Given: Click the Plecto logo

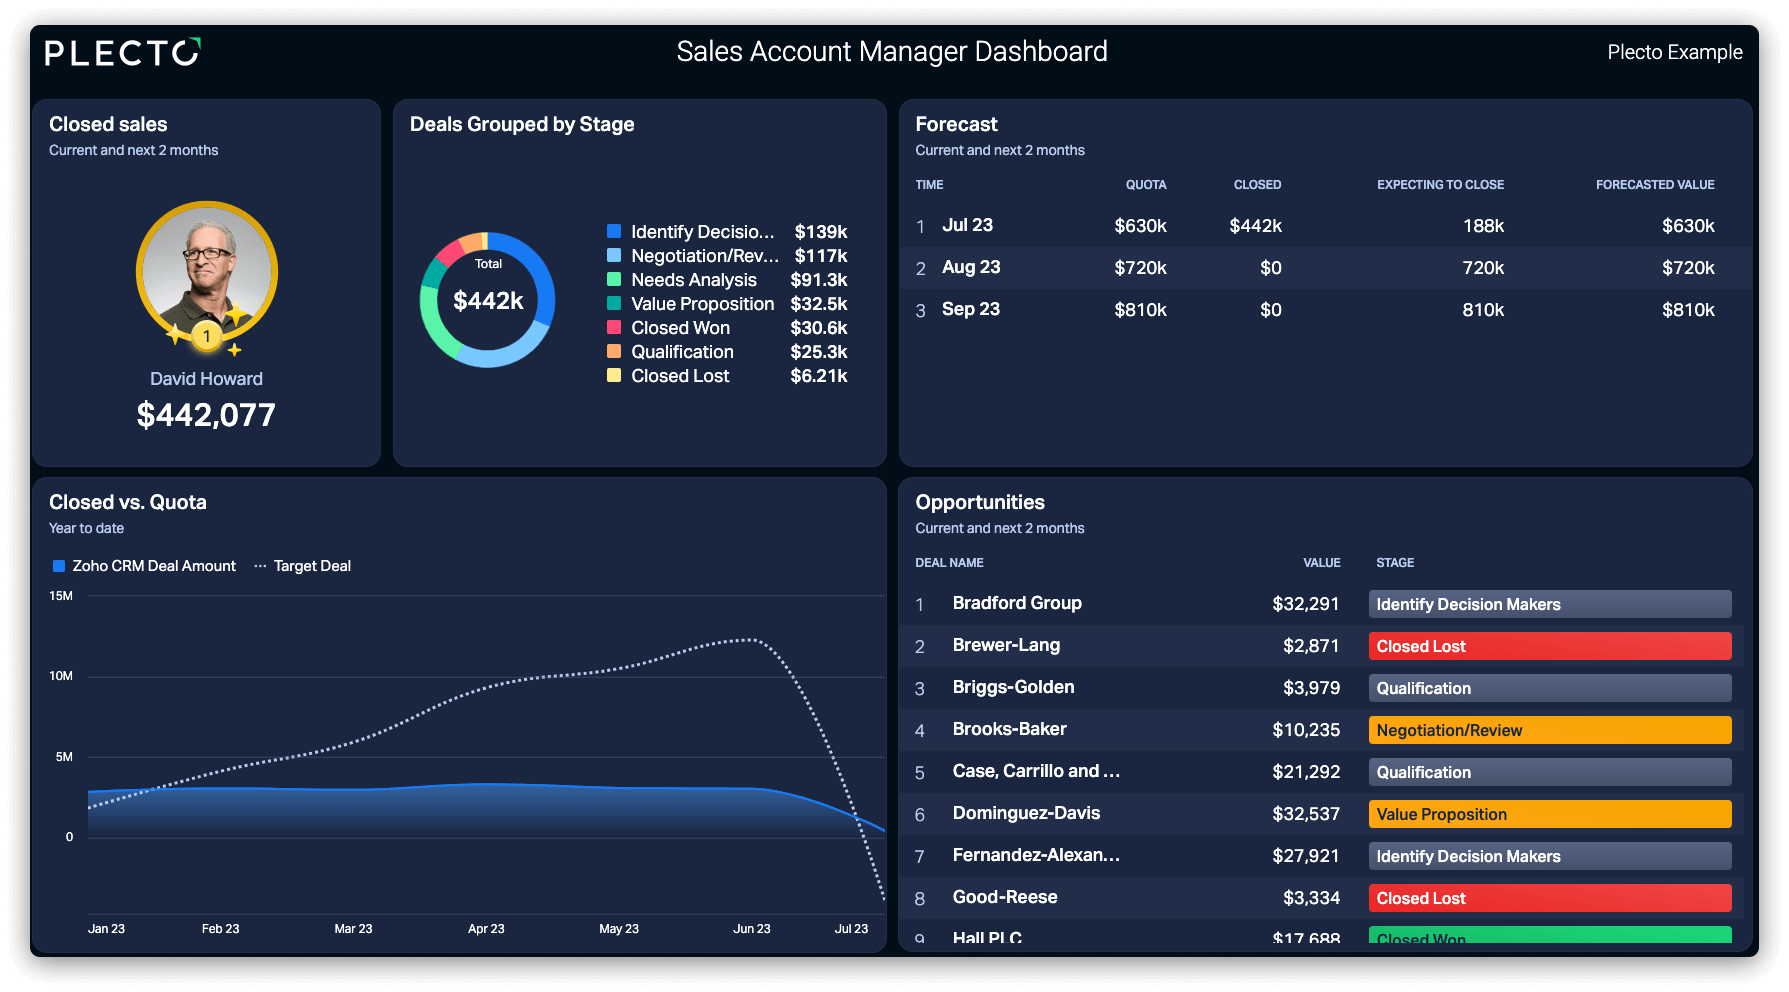Looking at the screenshot, I should 123,52.
